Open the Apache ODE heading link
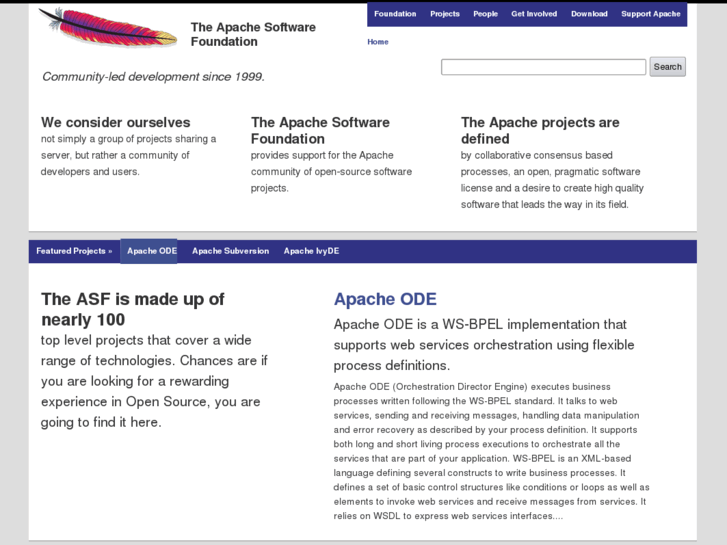The height and width of the screenshot is (545, 727). tap(385, 299)
